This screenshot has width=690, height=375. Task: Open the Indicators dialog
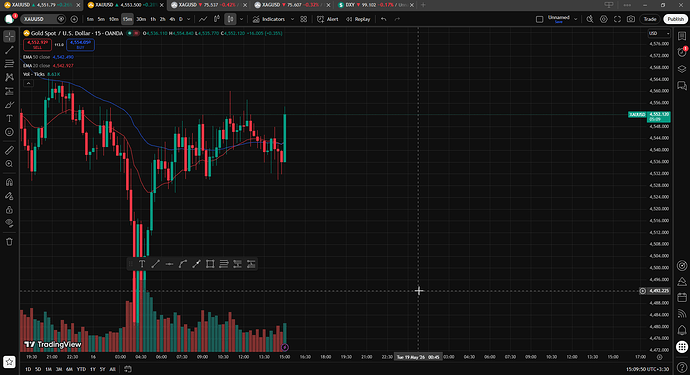click(x=269, y=19)
